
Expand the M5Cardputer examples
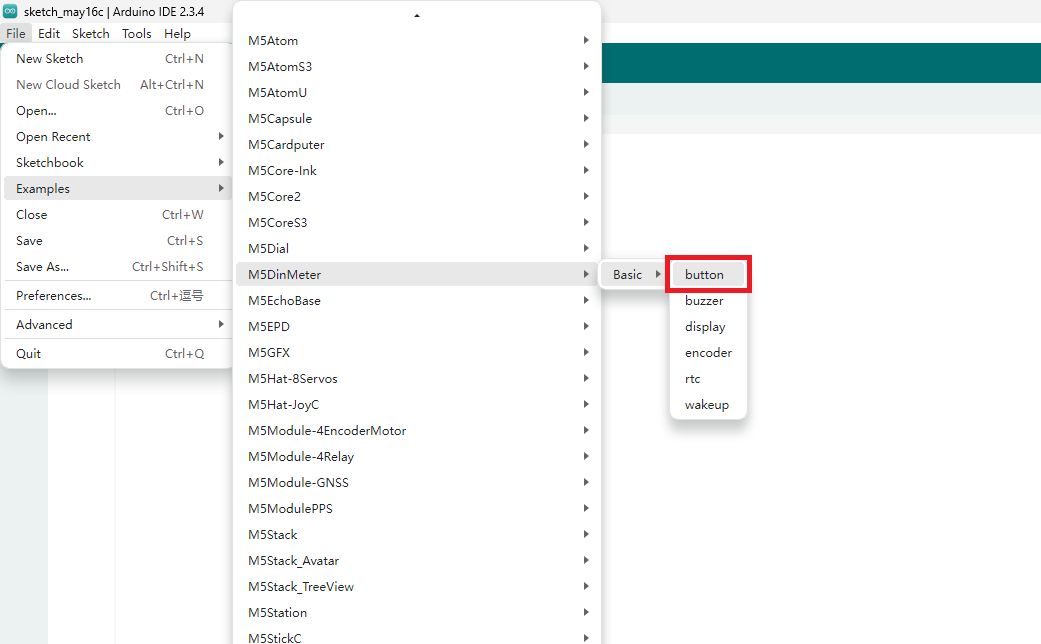pyautogui.click(x=417, y=144)
